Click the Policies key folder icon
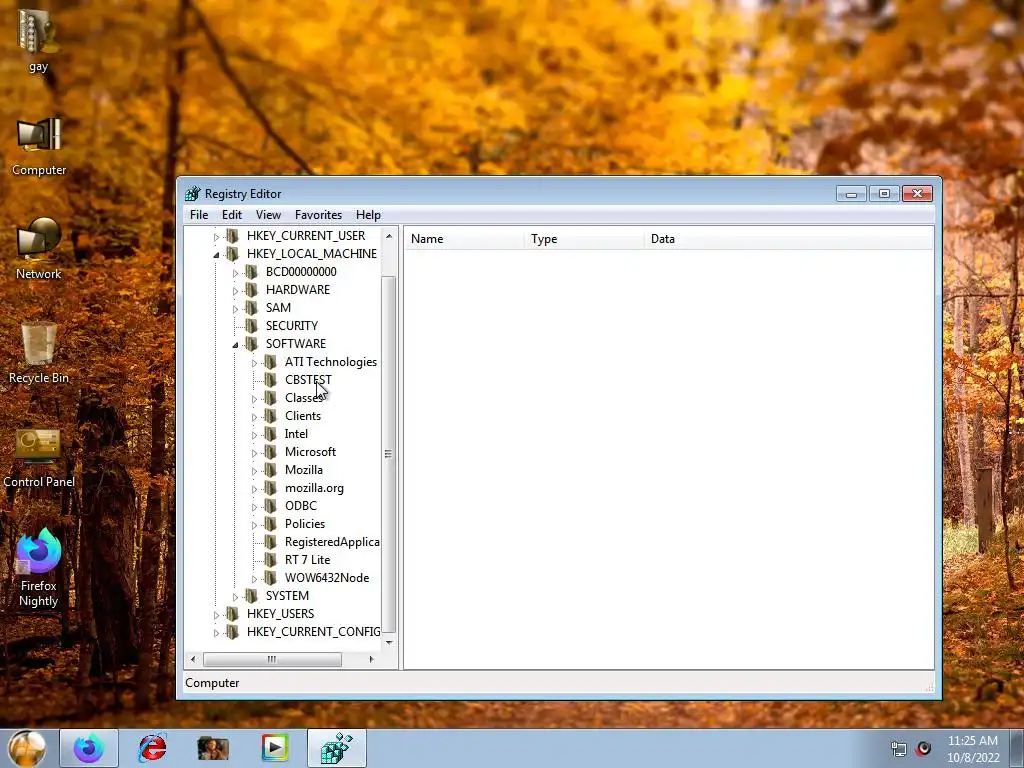 [x=270, y=524]
